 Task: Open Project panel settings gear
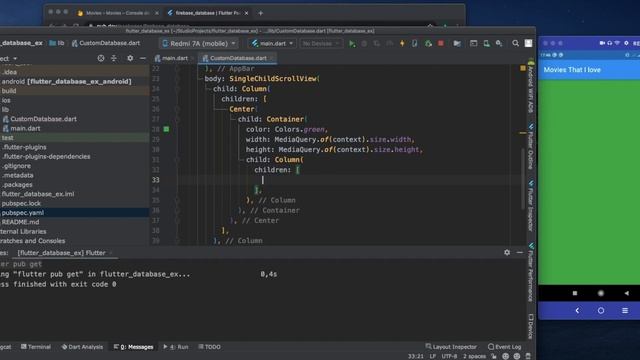[x=130, y=58]
